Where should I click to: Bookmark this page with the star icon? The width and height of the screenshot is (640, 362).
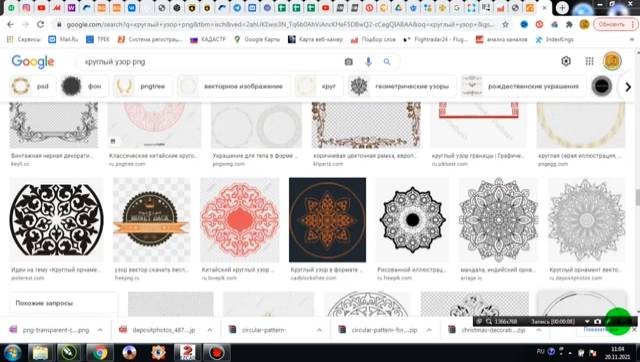(505, 24)
